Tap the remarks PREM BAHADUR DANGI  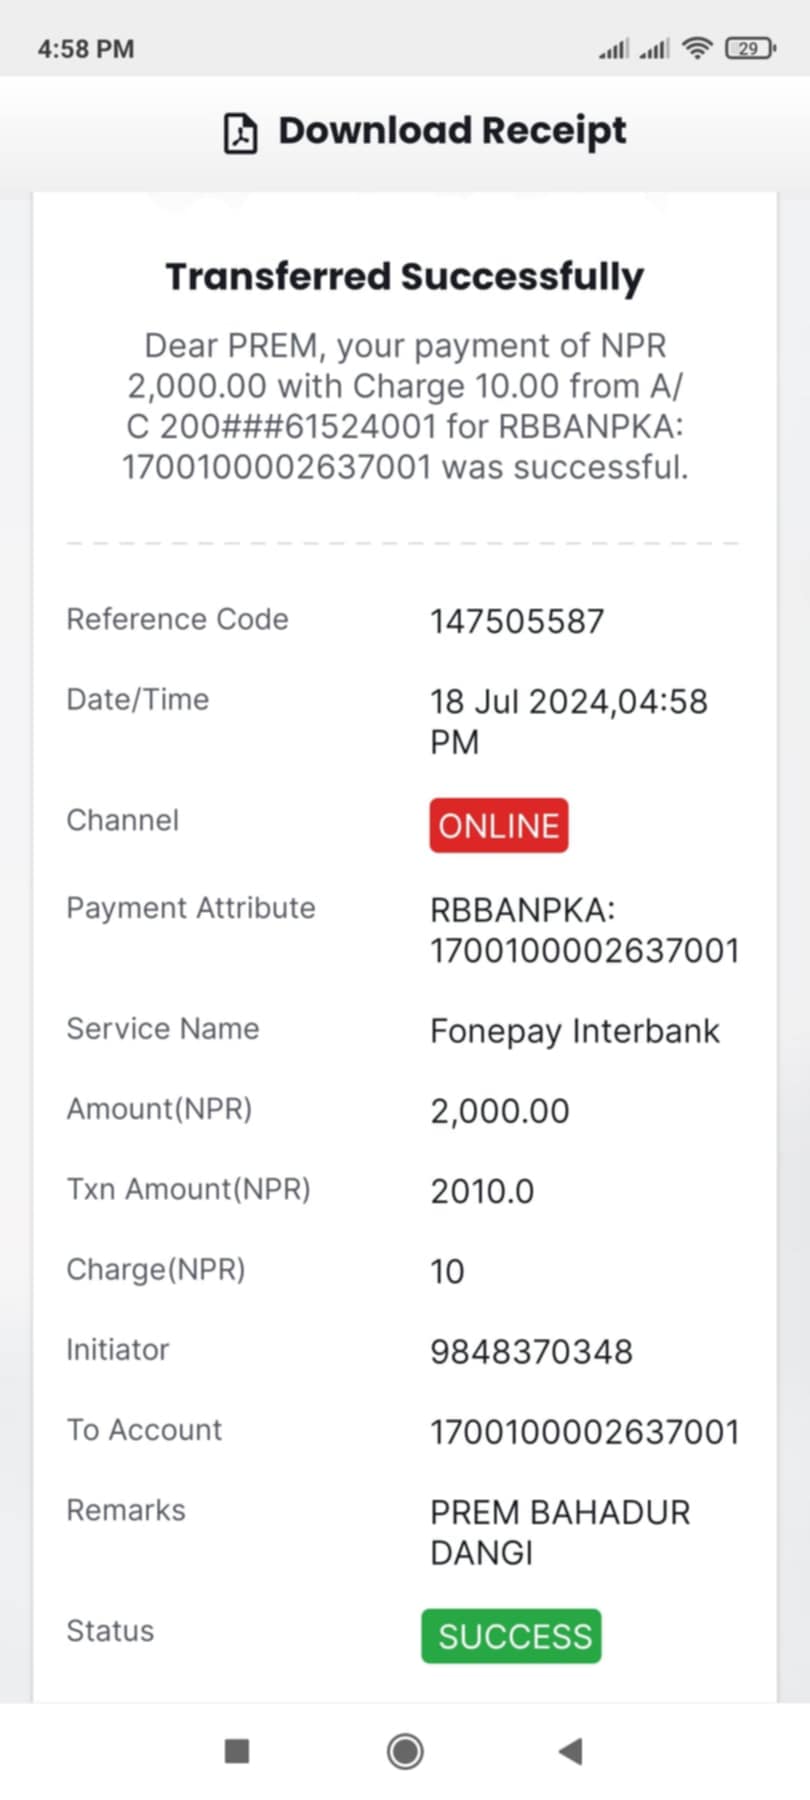click(x=560, y=1532)
